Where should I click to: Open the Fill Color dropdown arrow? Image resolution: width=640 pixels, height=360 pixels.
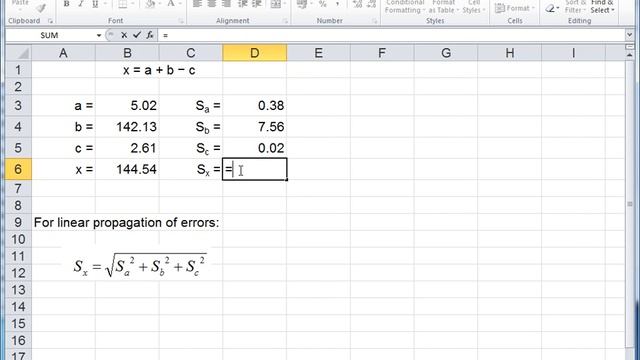pyautogui.click(x=160, y=4)
